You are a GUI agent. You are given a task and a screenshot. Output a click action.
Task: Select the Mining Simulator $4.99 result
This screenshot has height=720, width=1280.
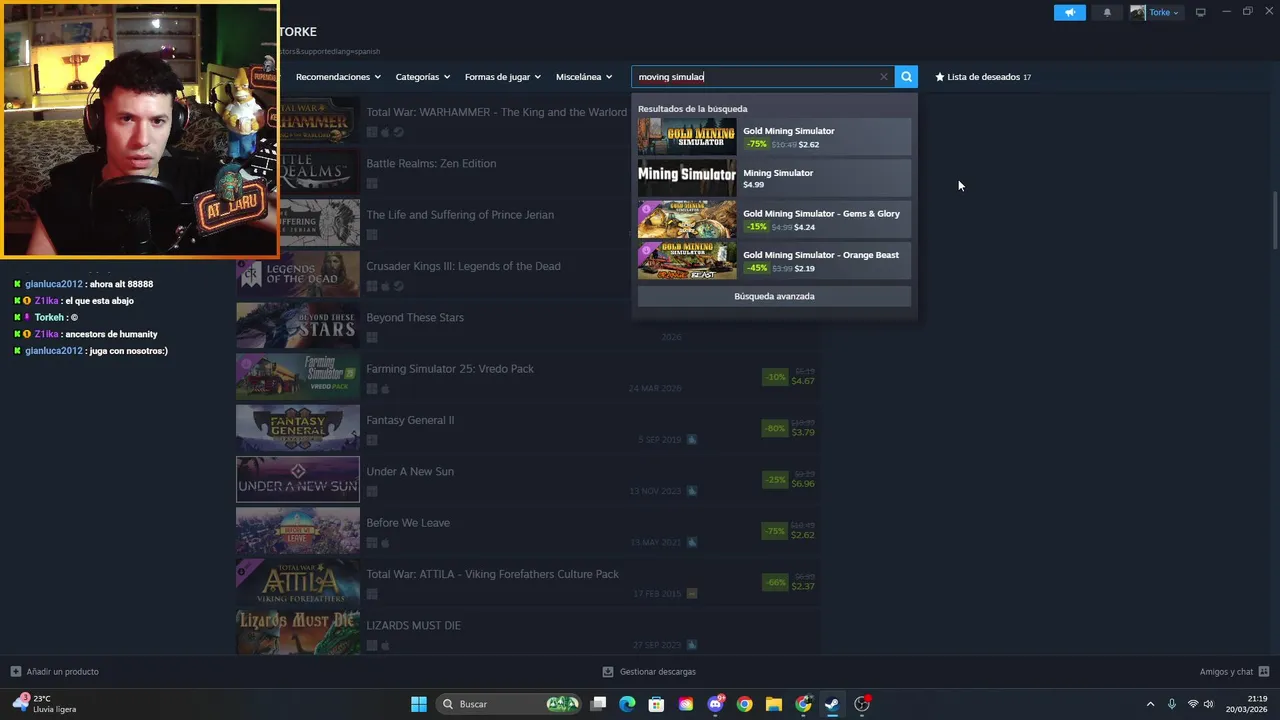(x=774, y=178)
